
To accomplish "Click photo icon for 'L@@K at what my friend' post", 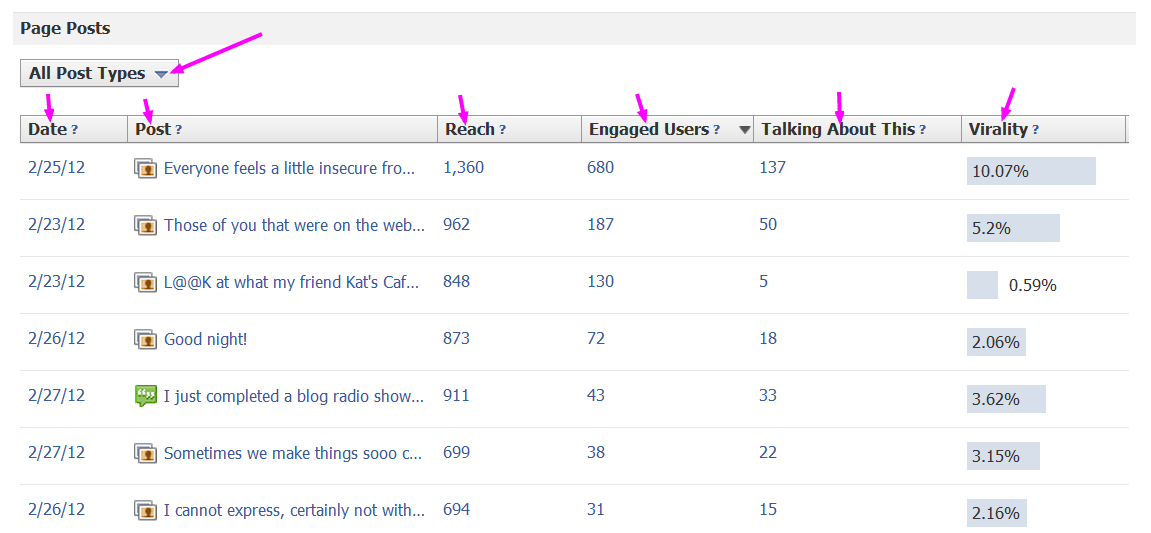I will [x=146, y=282].
